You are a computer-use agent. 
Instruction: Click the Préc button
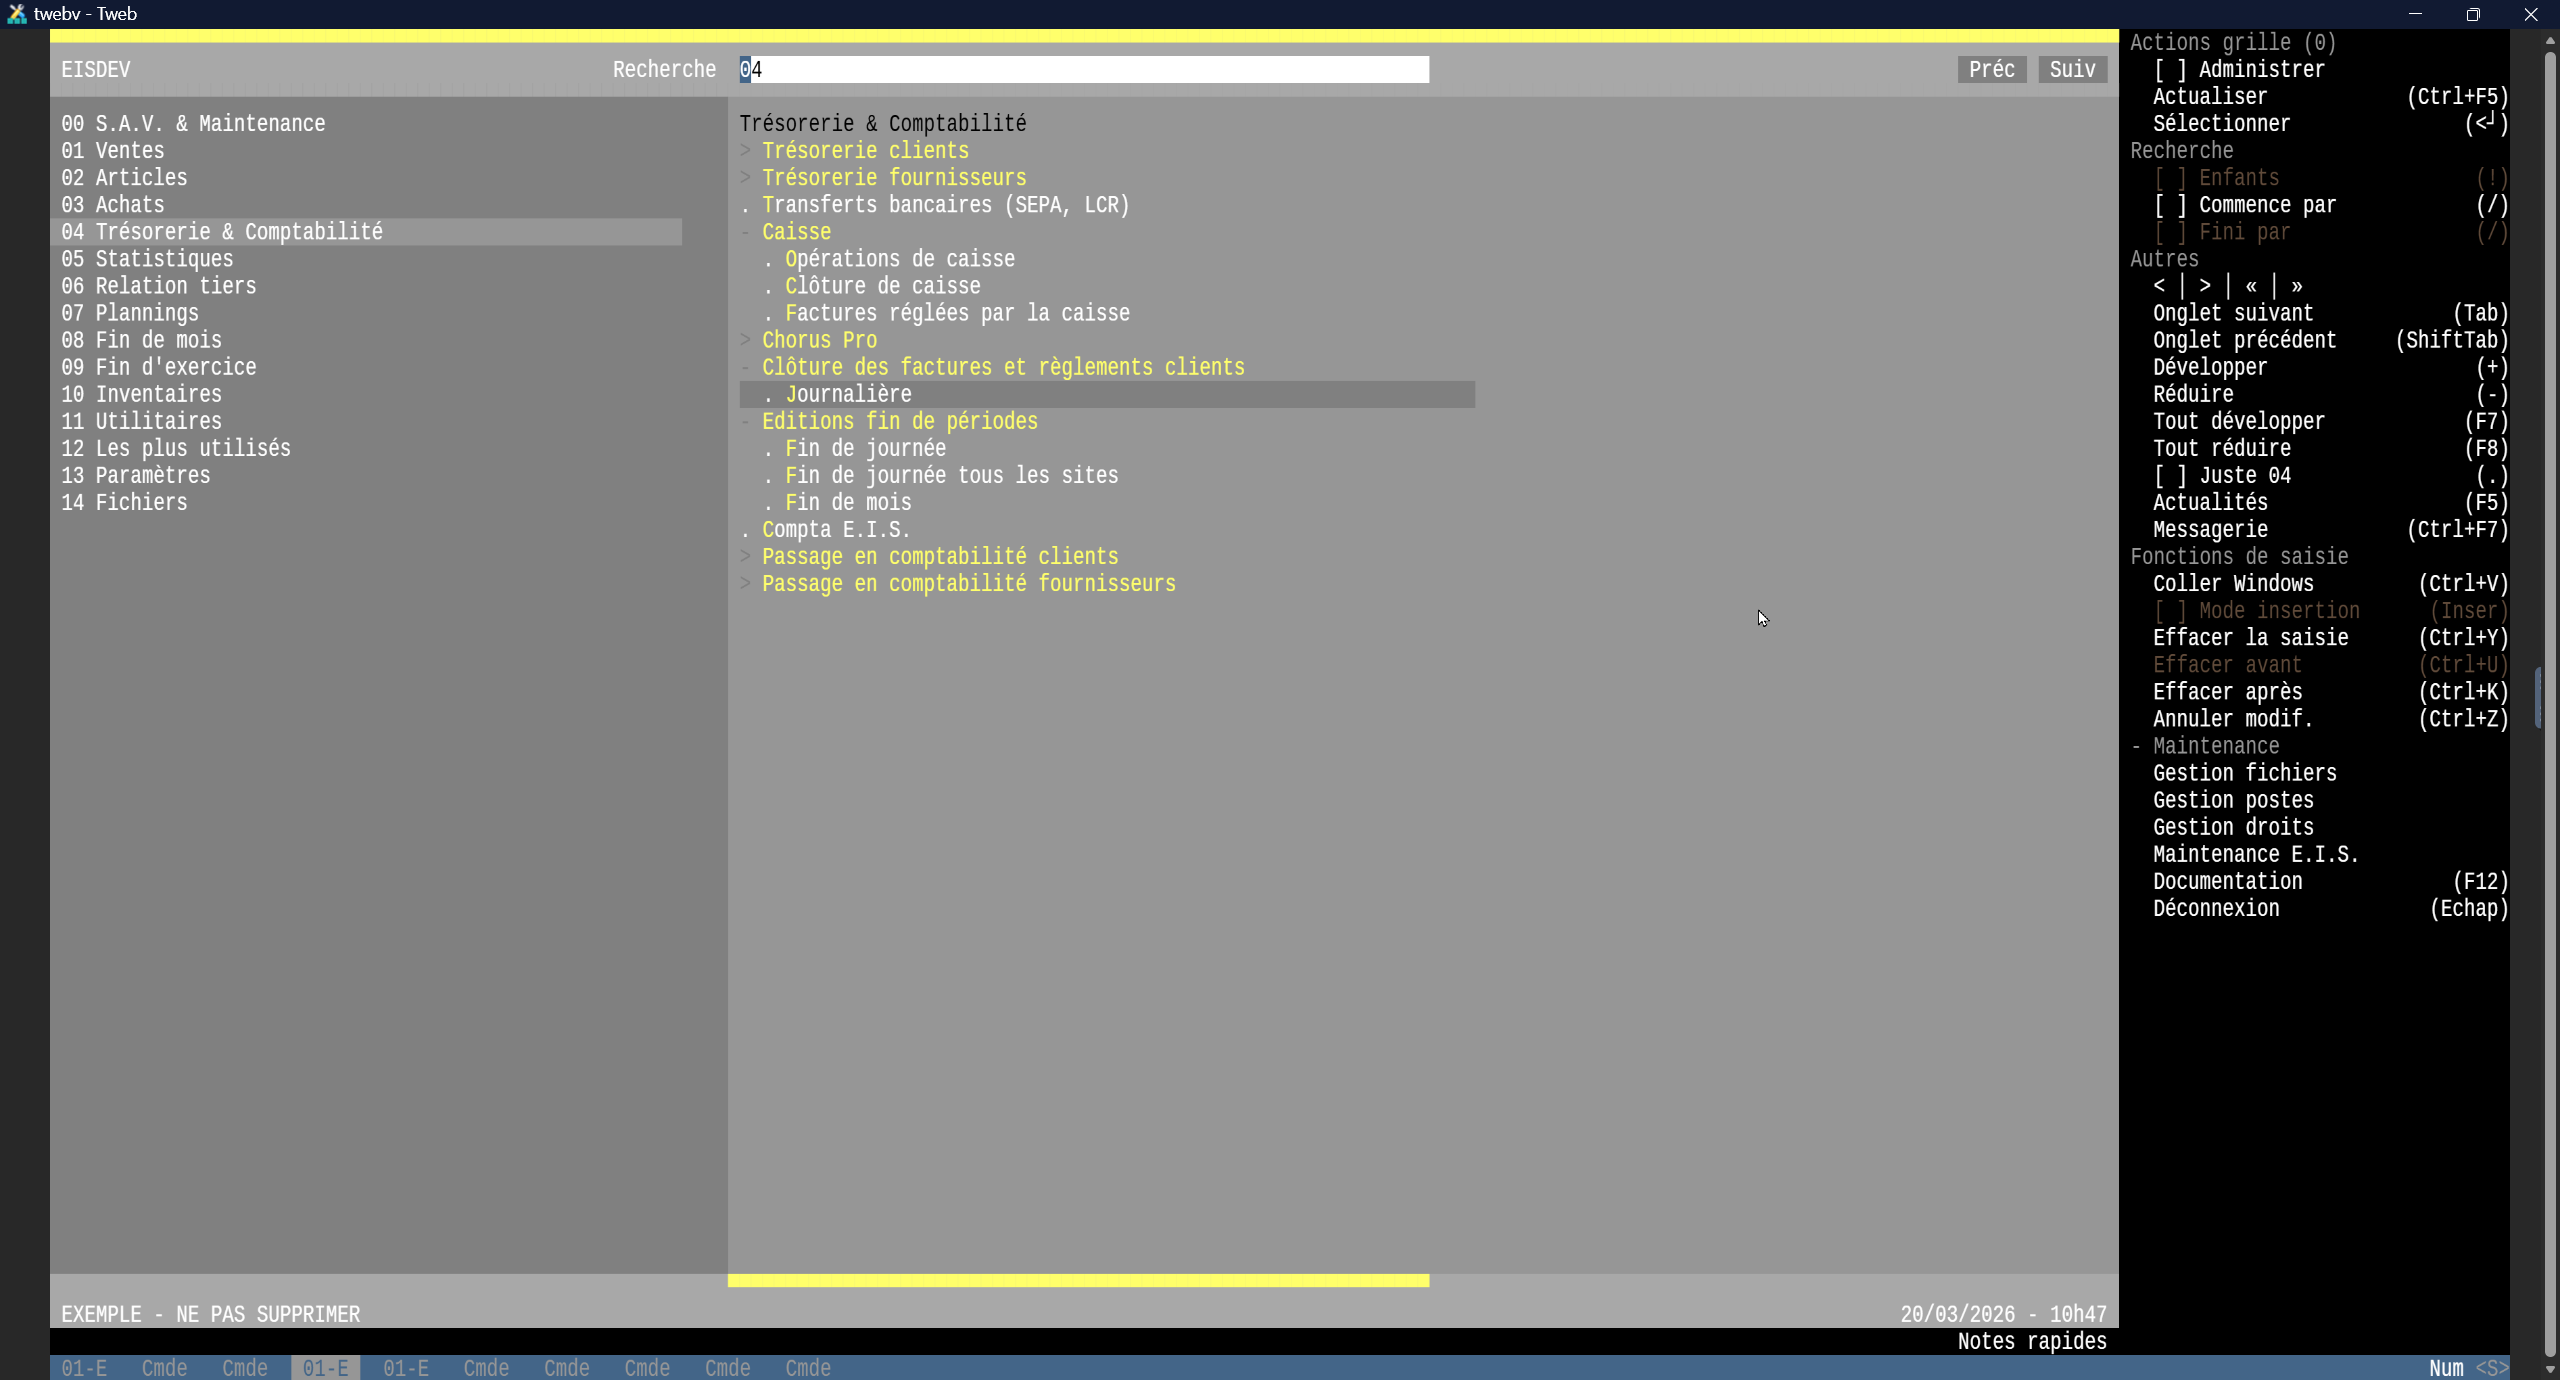tap(1991, 70)
